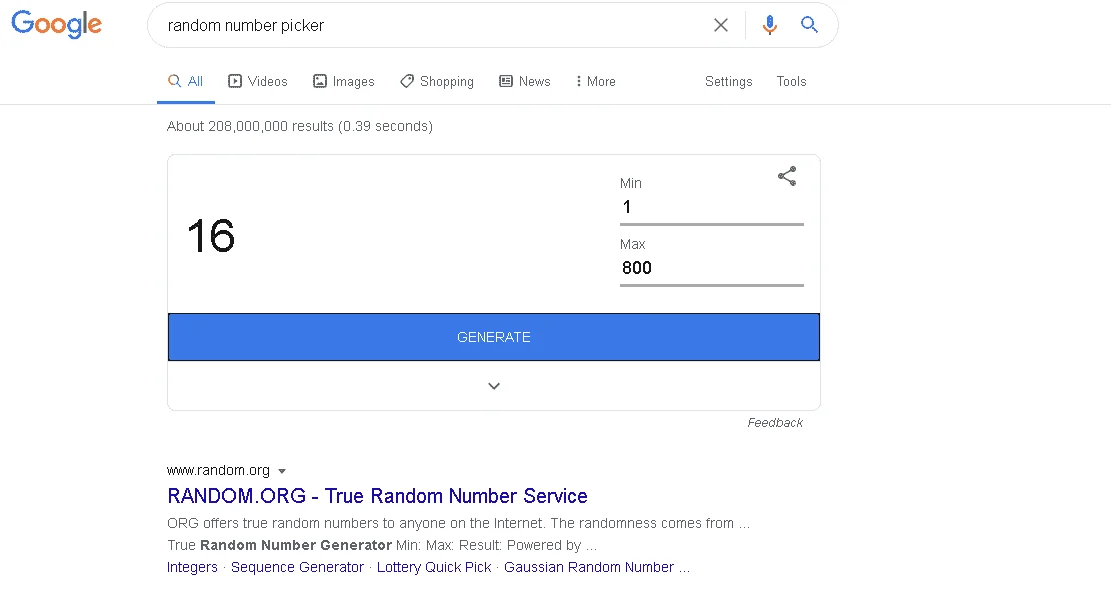This screenshot has width=1111, height=597.
Task: Open RANDOM.ORG True Random Number Service link
Action: click(377, 496)
